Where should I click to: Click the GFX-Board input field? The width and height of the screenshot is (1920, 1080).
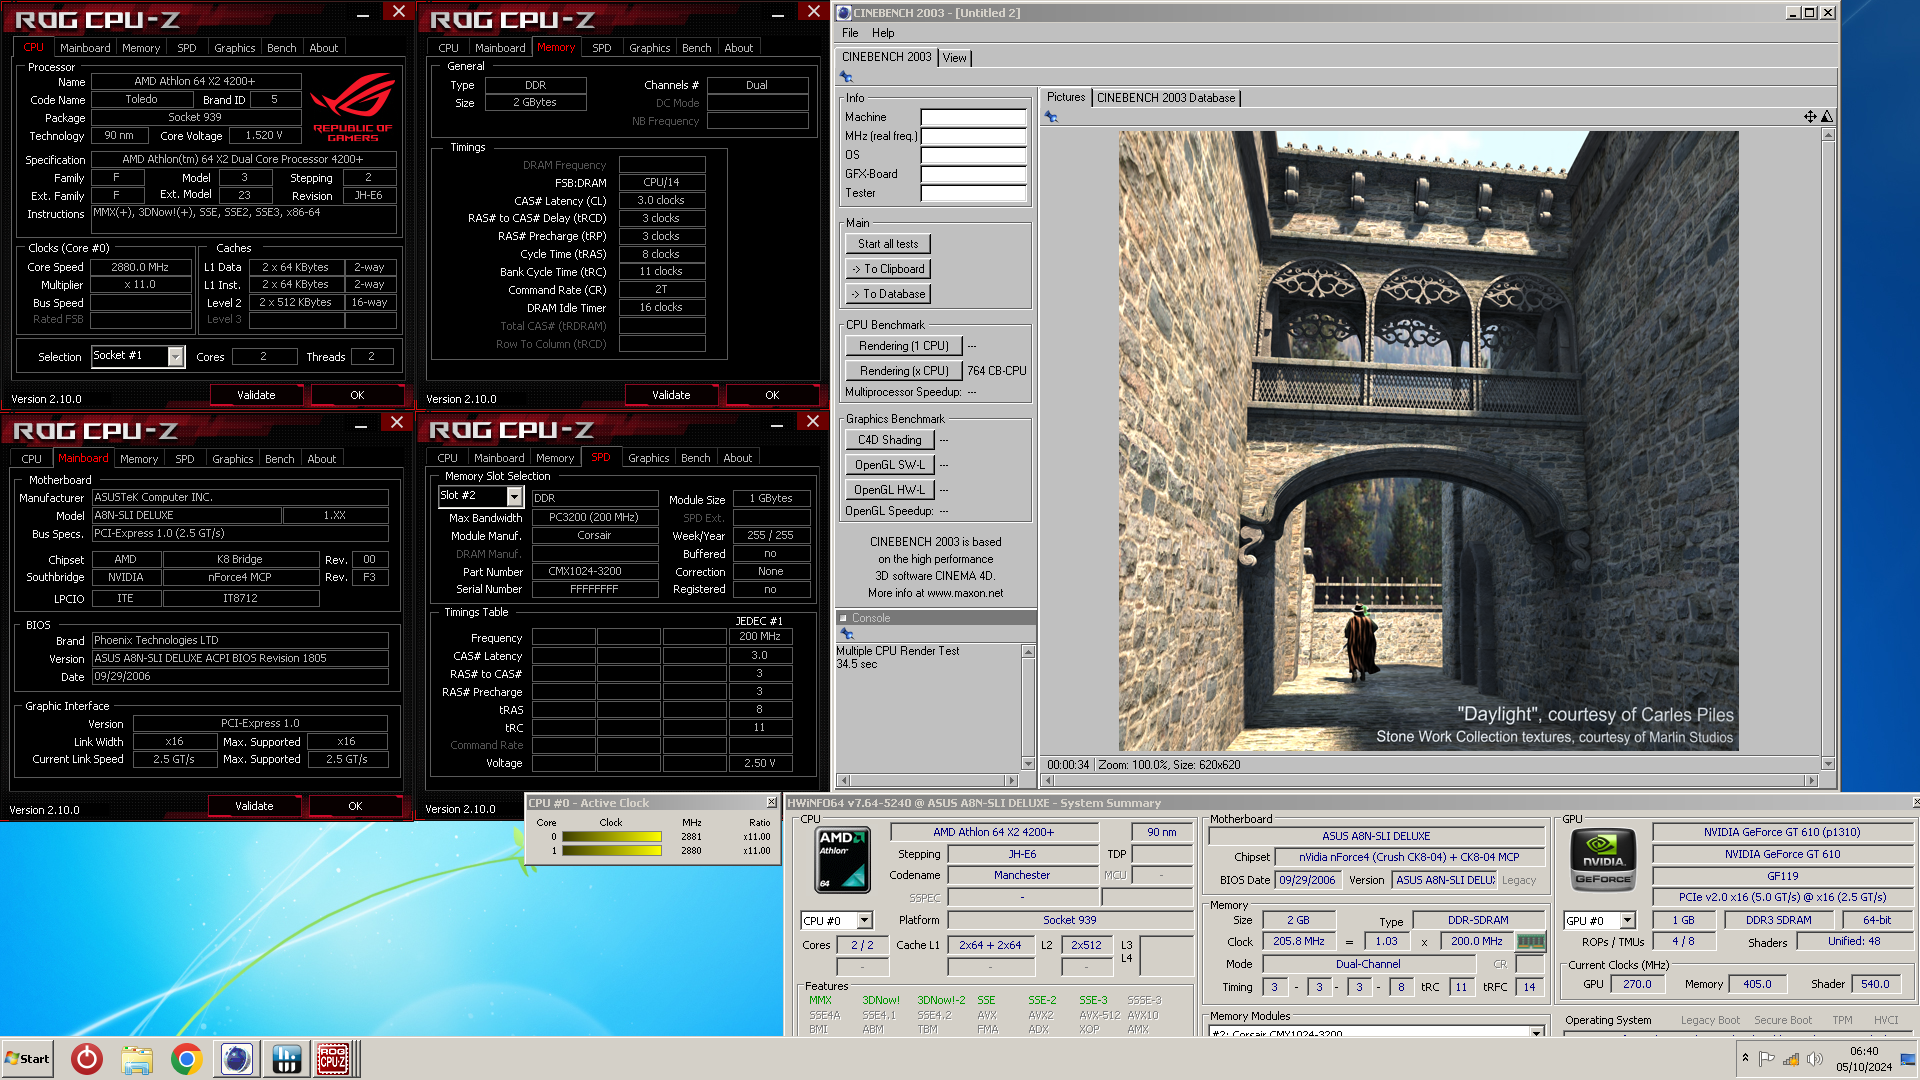point(973,174)
